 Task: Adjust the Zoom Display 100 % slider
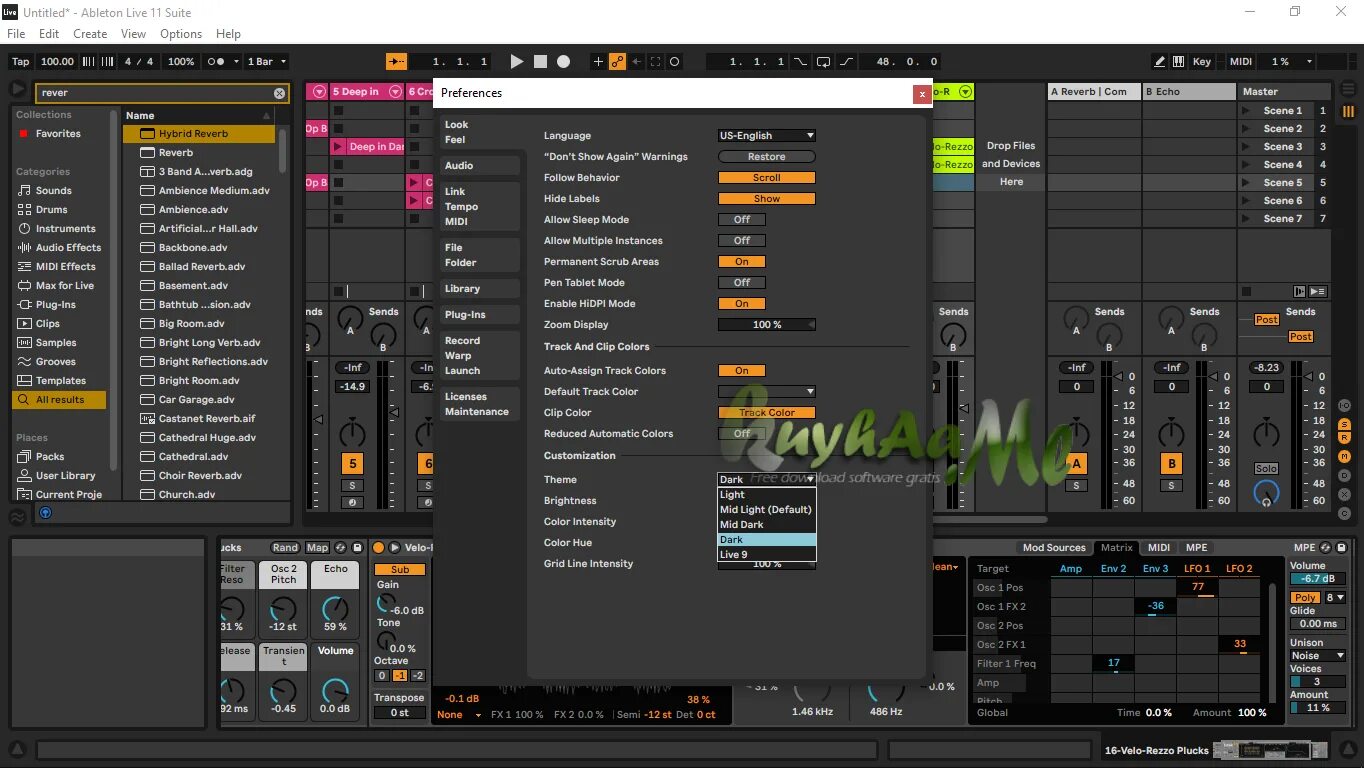point(767,325)
